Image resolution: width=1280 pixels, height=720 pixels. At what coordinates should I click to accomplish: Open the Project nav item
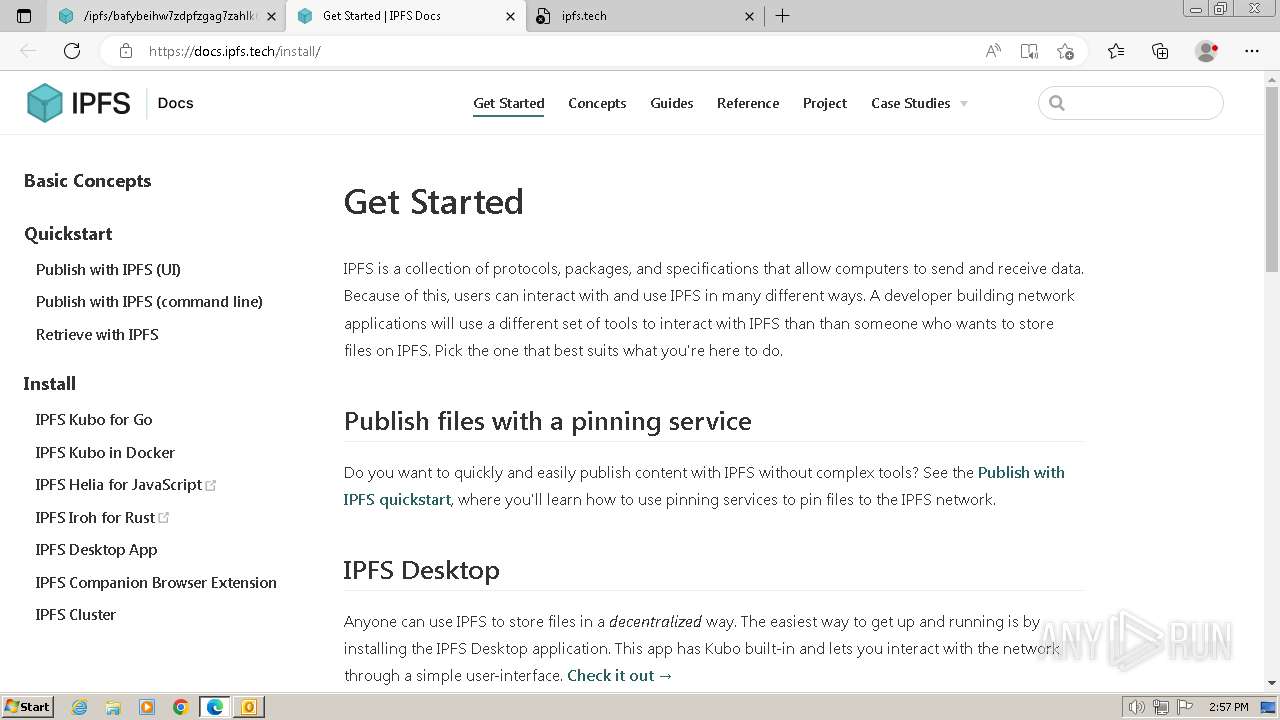coord(825,103)
